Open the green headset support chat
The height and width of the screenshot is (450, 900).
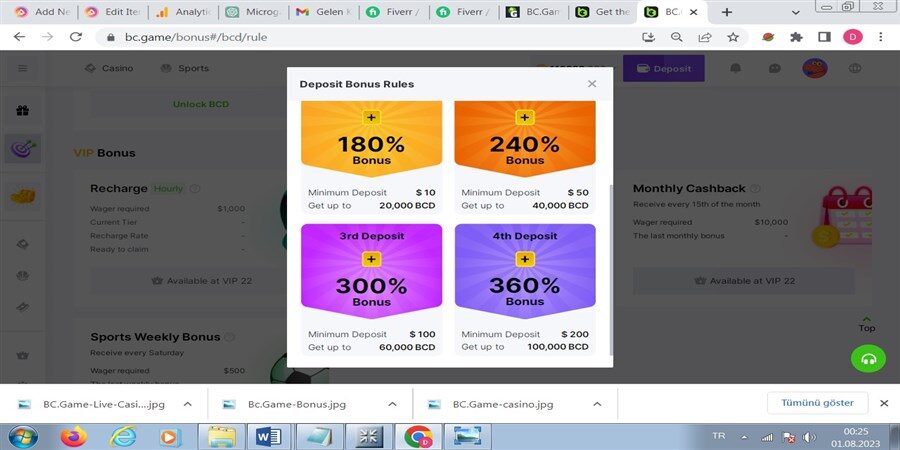point(868,359)
